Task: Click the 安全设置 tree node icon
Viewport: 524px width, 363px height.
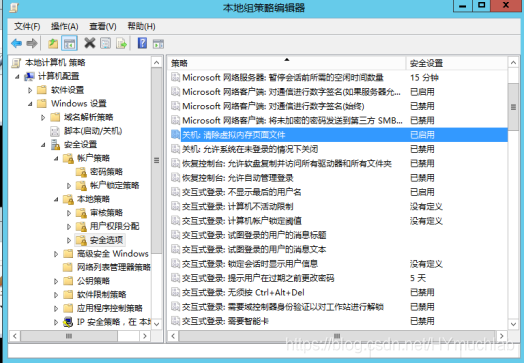Action: pyautogui.click(x=55, y=144)
